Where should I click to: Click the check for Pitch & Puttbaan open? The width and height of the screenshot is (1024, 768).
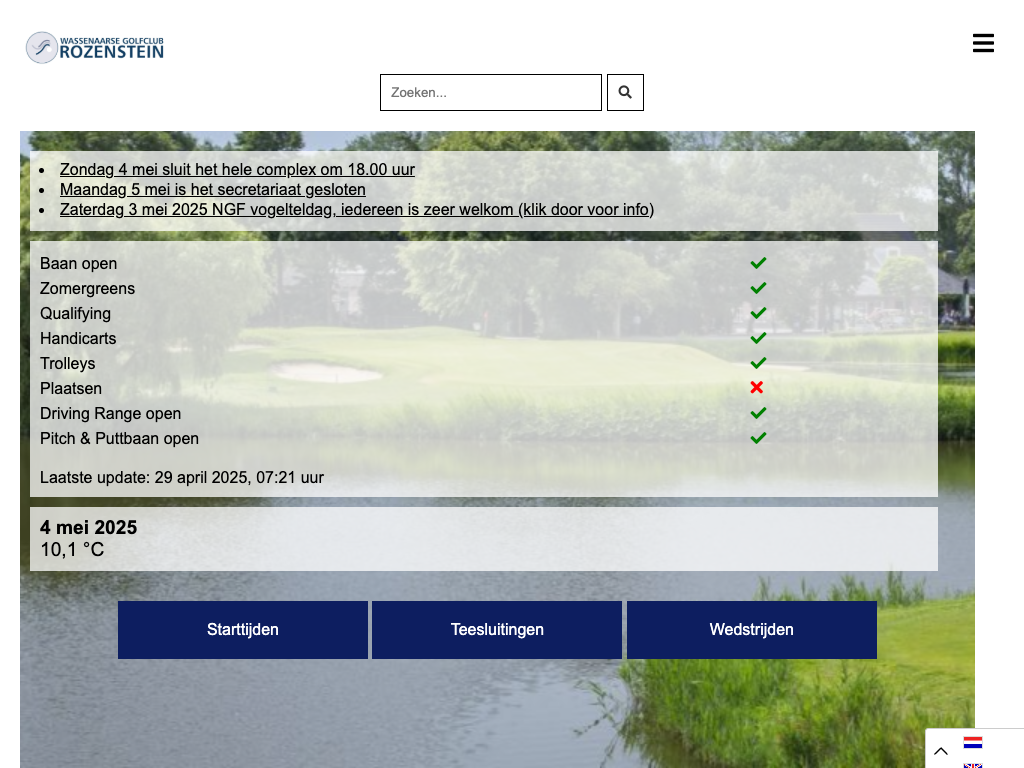pyautogui.click(x=758, y=438)
